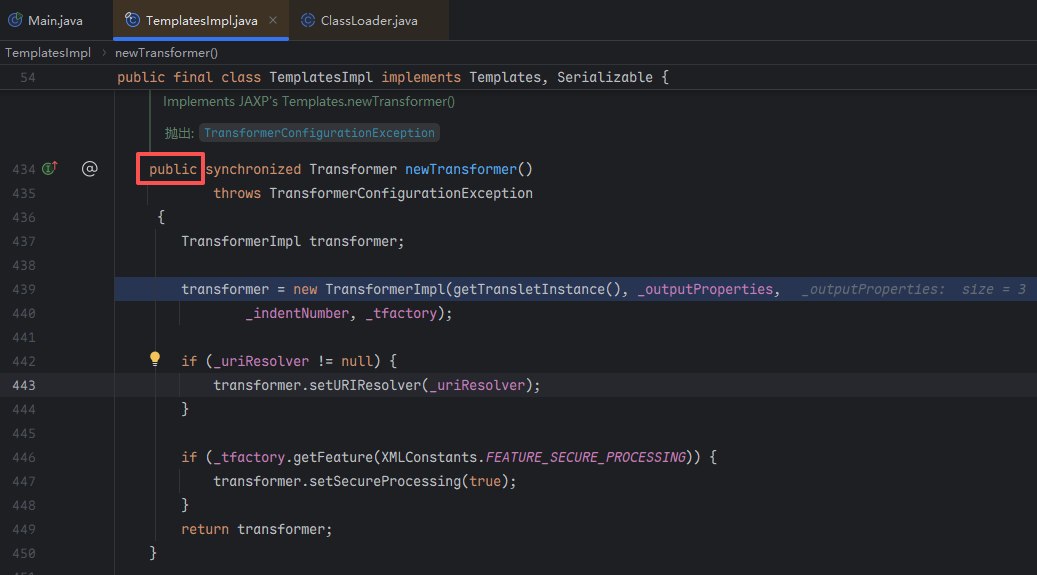Open TransformerConfigurationException link in the doc comment
The width and height of the screenshot is (1037, 575).
320,132
